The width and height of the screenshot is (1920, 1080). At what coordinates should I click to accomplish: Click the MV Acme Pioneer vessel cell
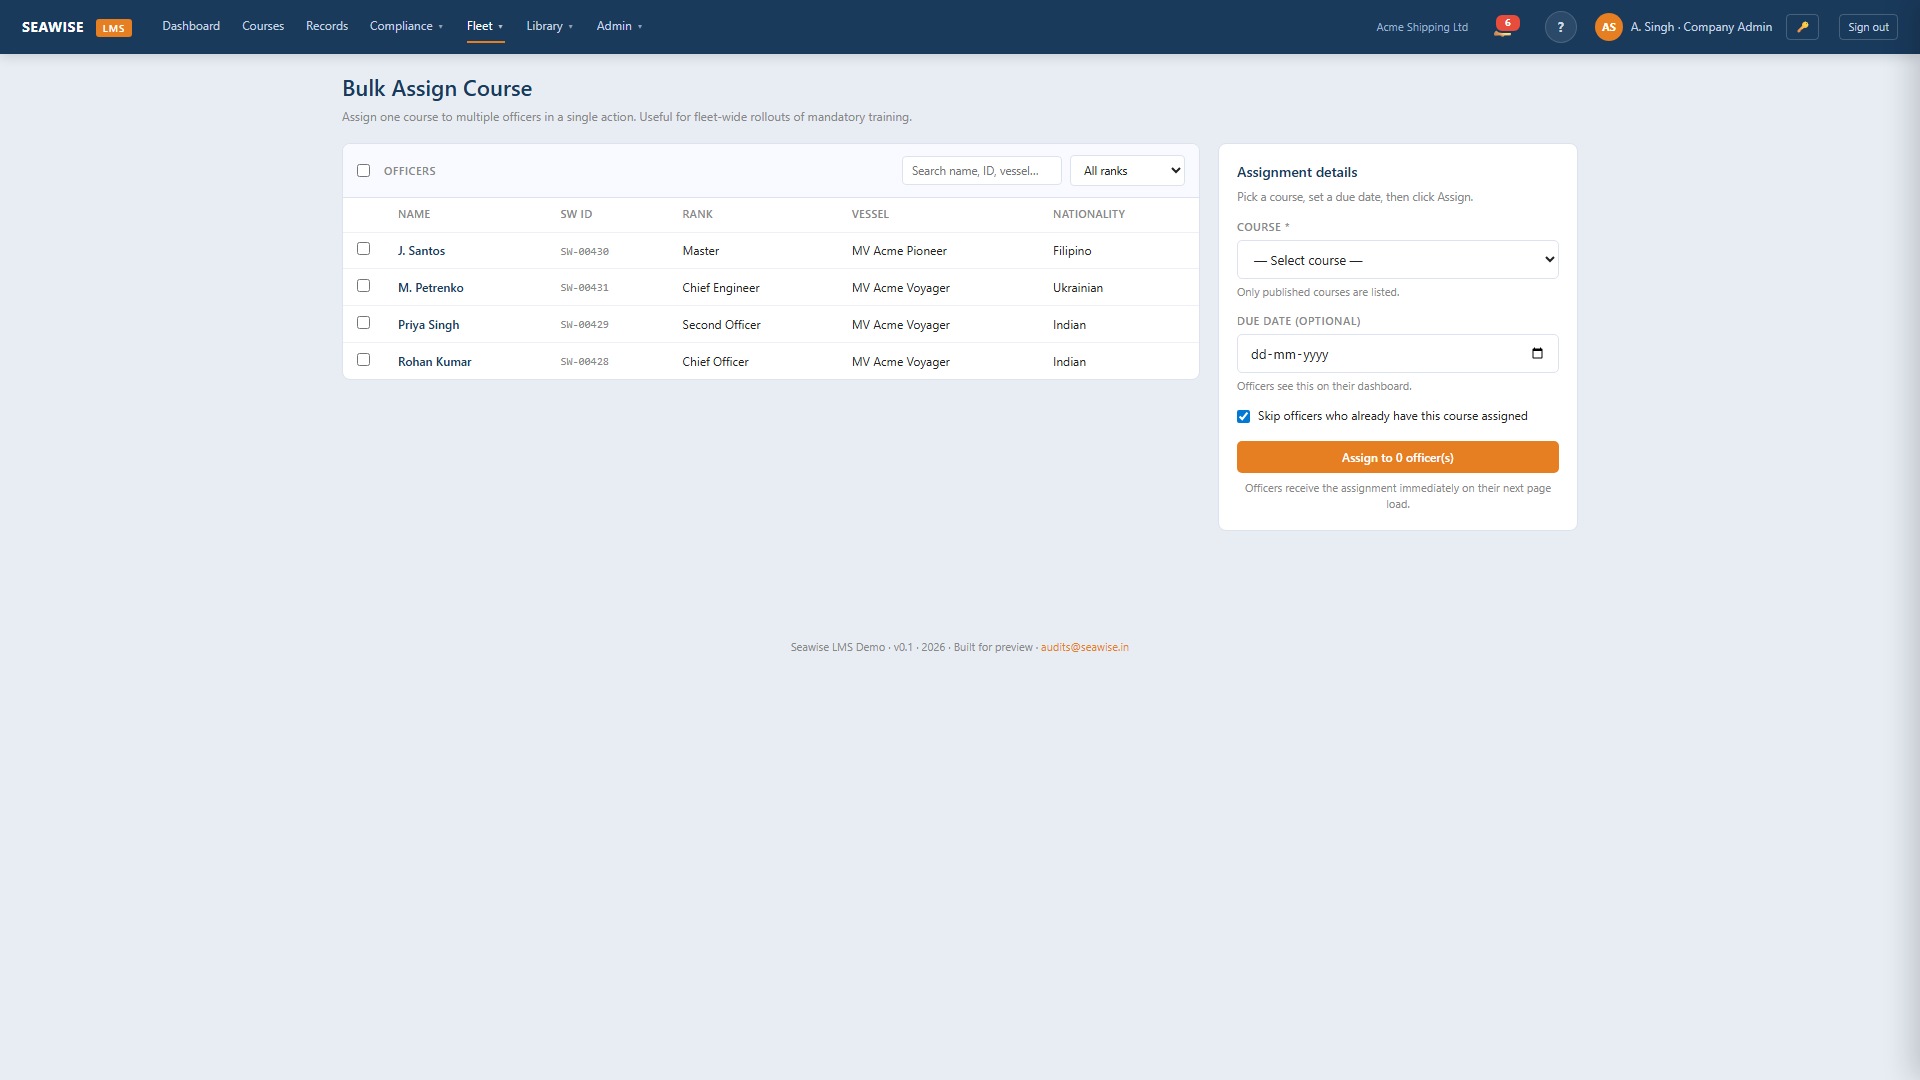899,251
